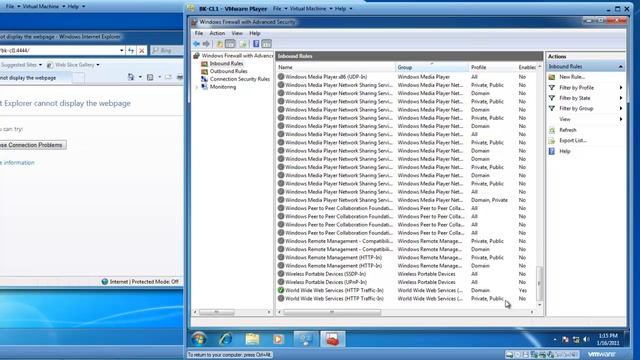
Task: Click green enabled checkmark on World Wide Web Domain rule
Action: 281,290
